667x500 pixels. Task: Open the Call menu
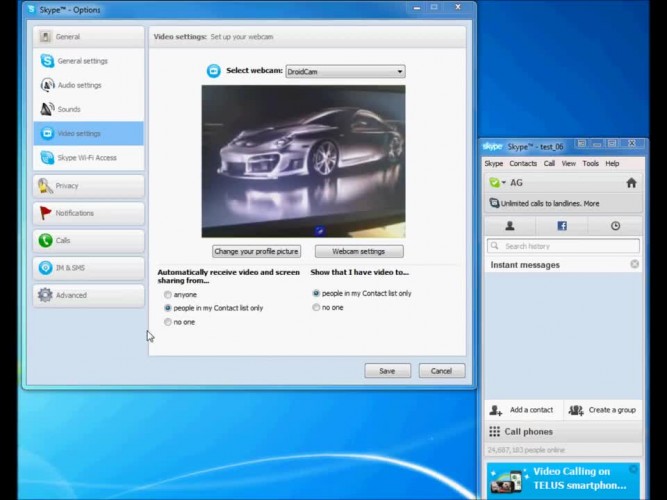549,163
